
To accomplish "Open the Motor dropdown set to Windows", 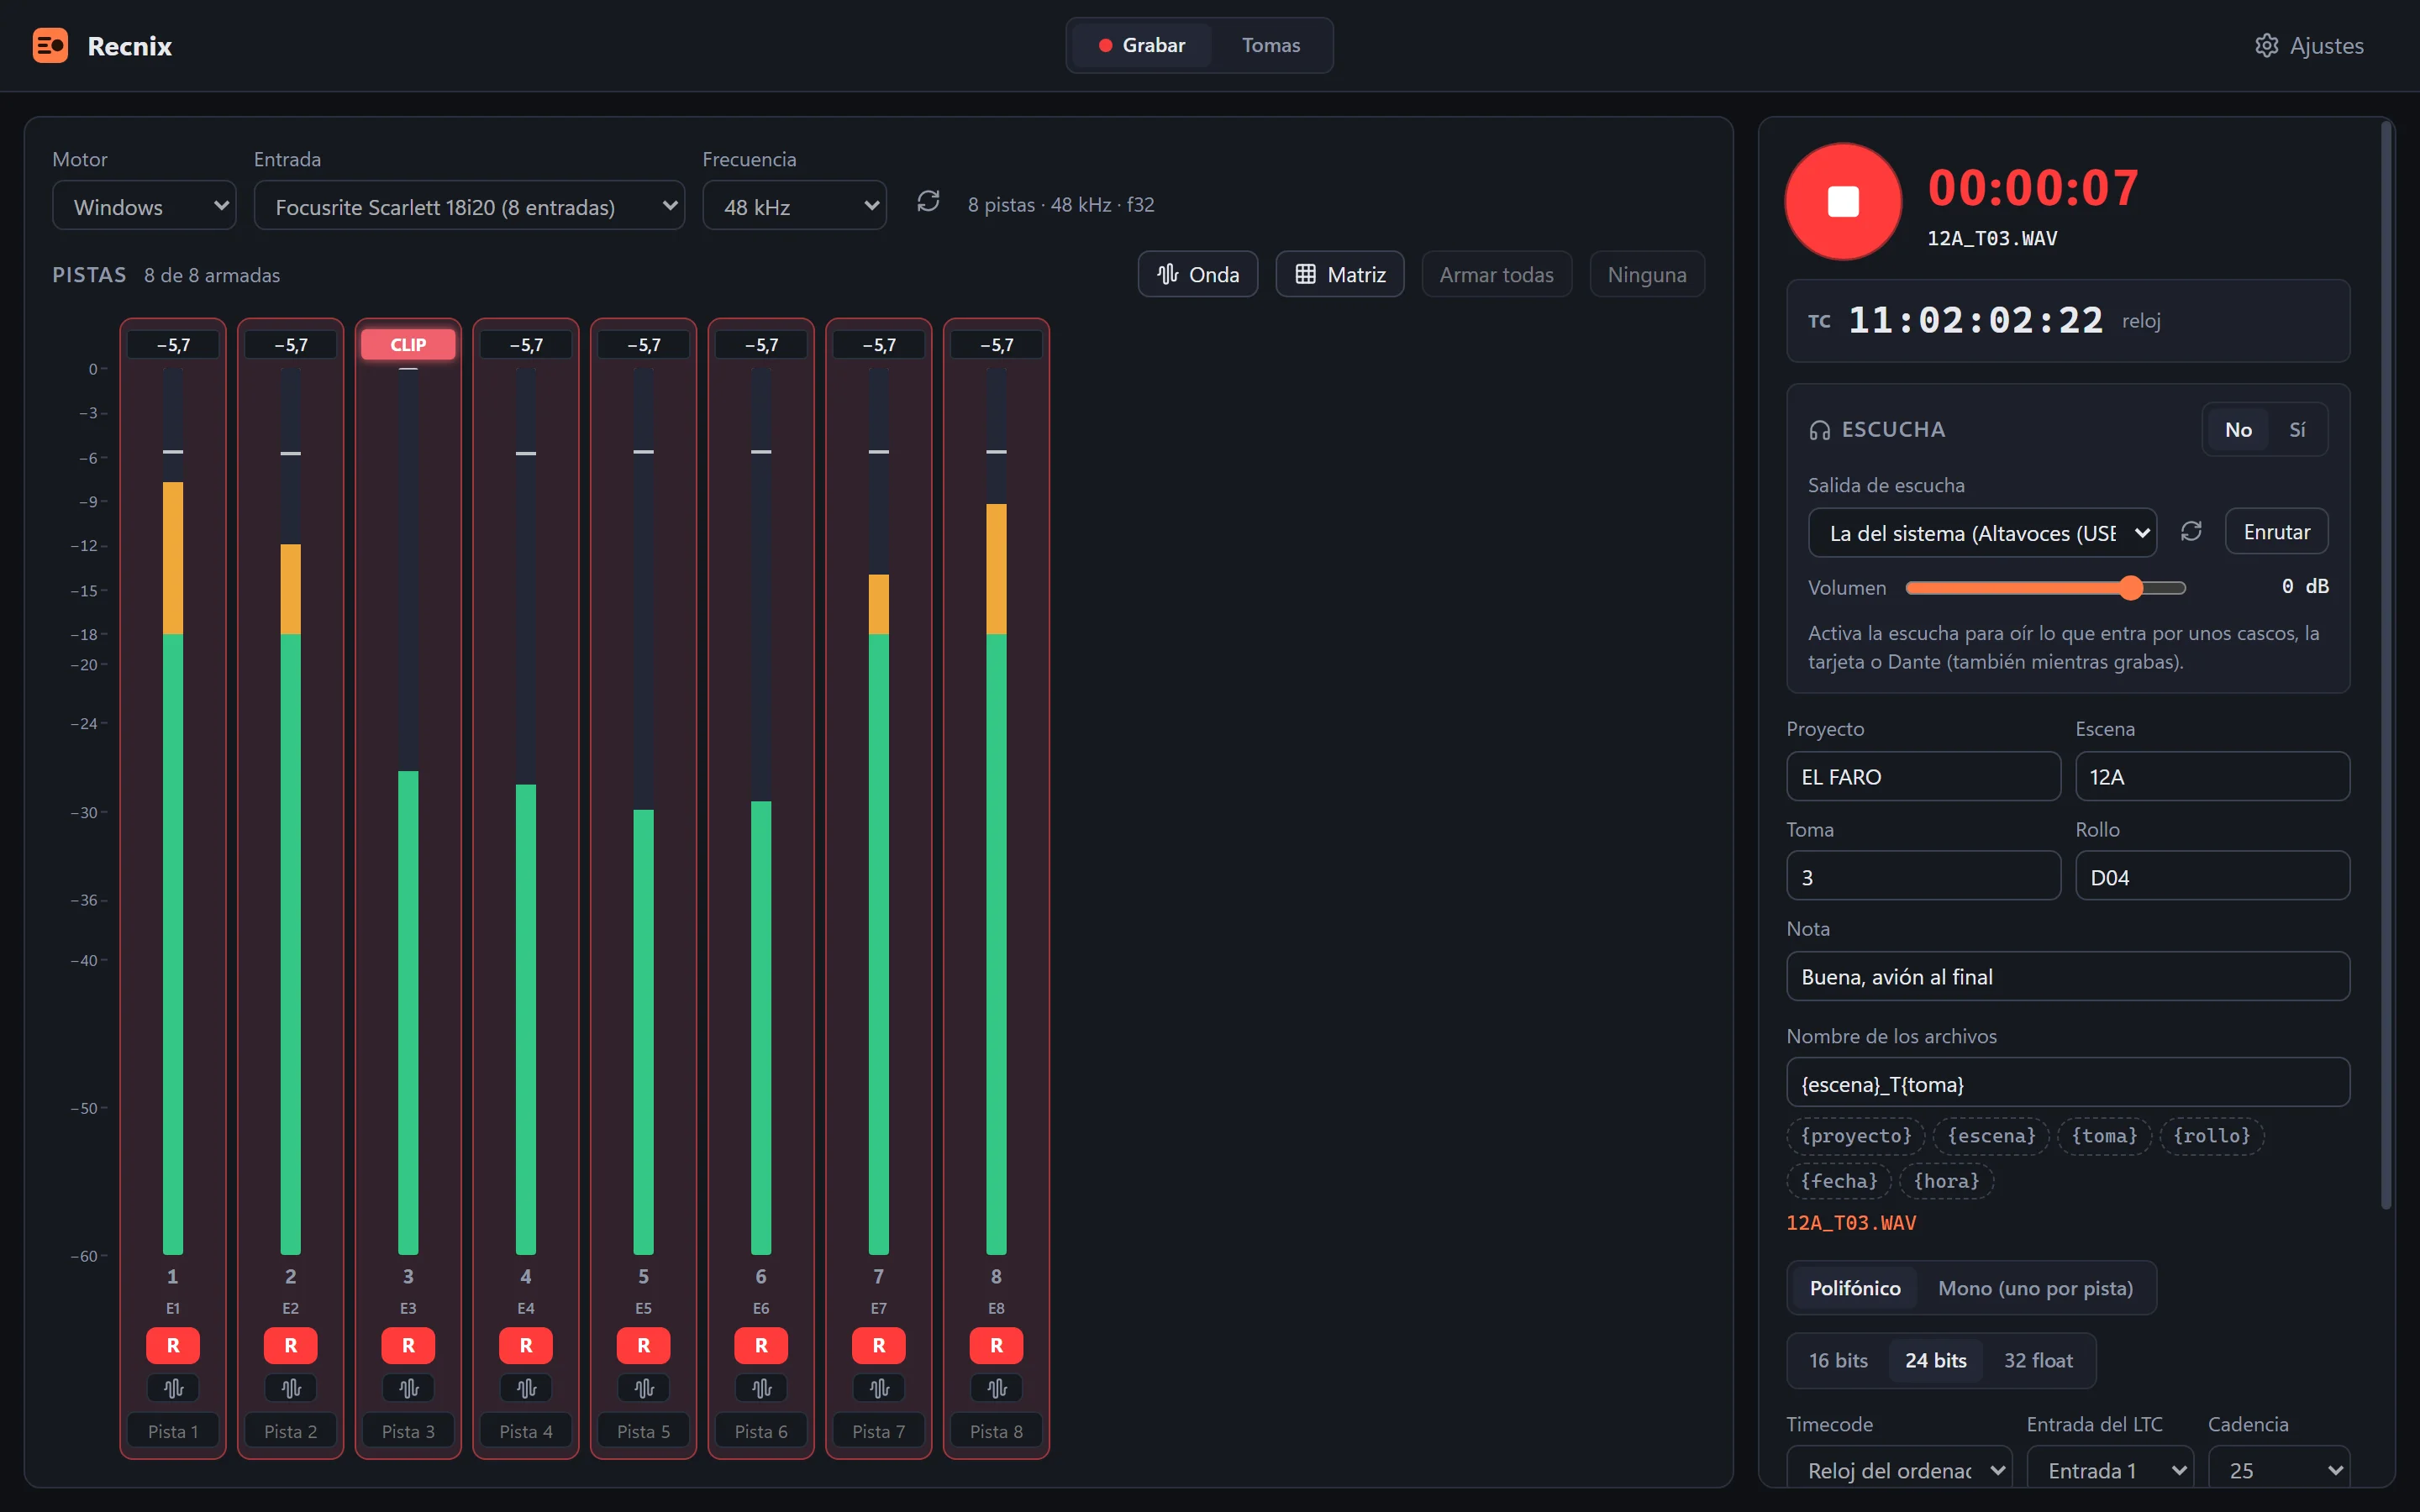I will tap(144, 206).
